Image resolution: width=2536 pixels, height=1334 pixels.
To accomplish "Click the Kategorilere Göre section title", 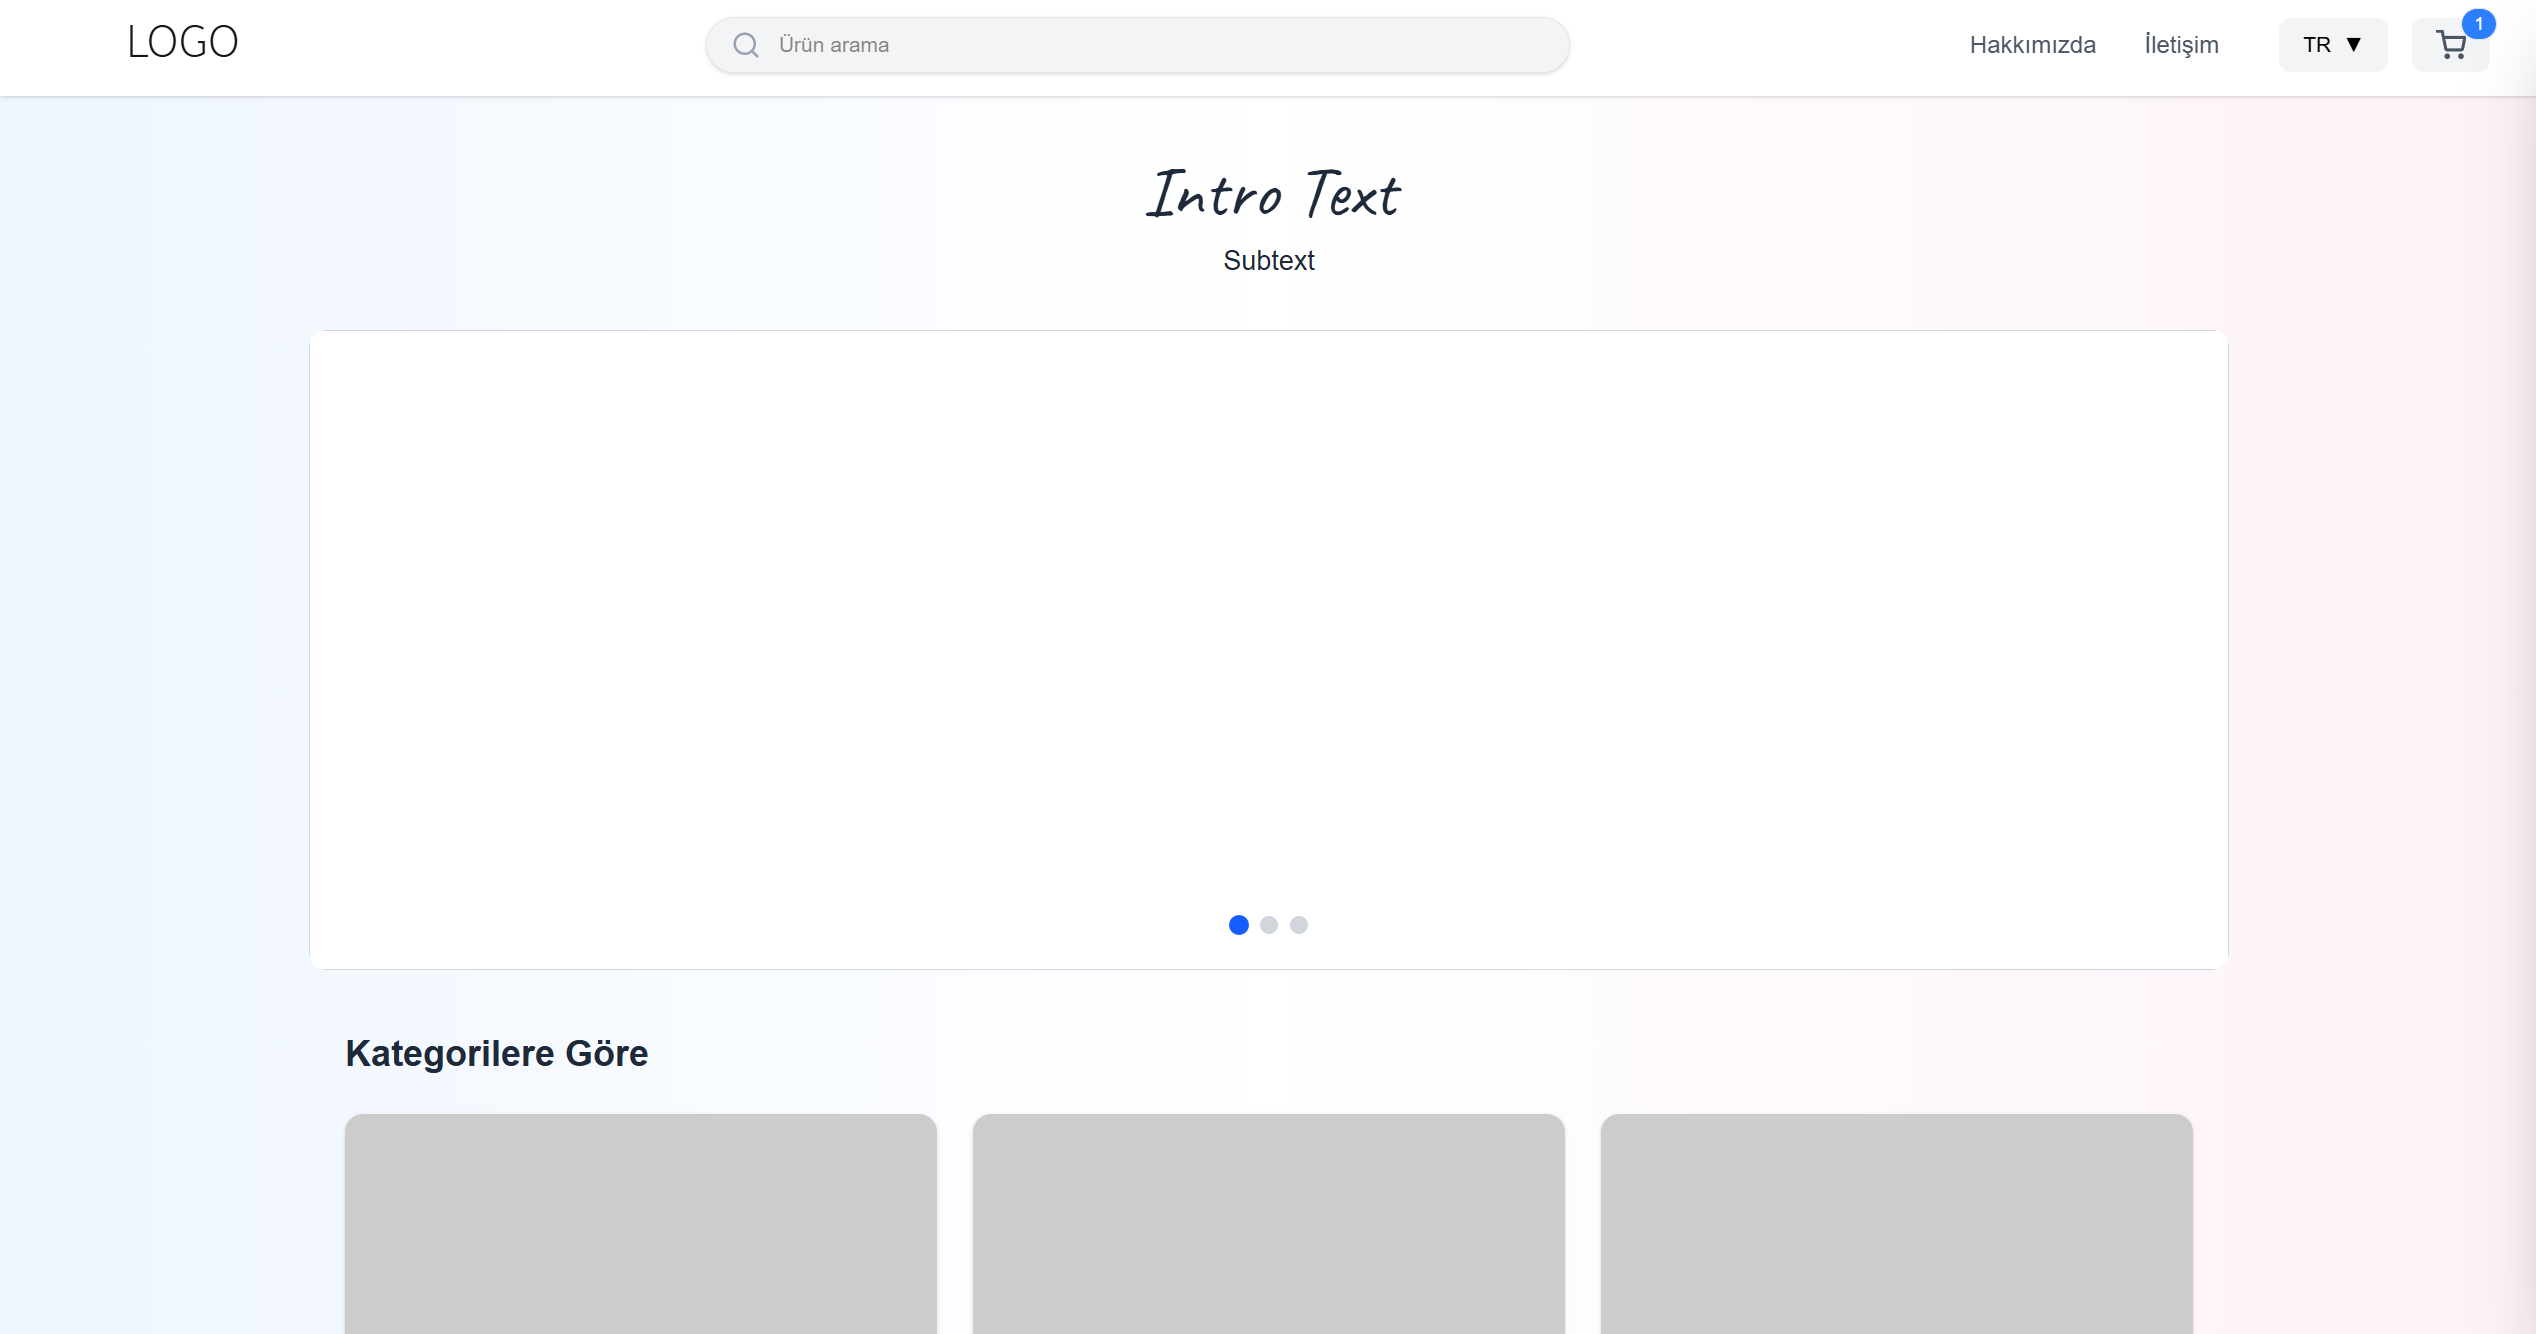I will (x=496, y=1053).
